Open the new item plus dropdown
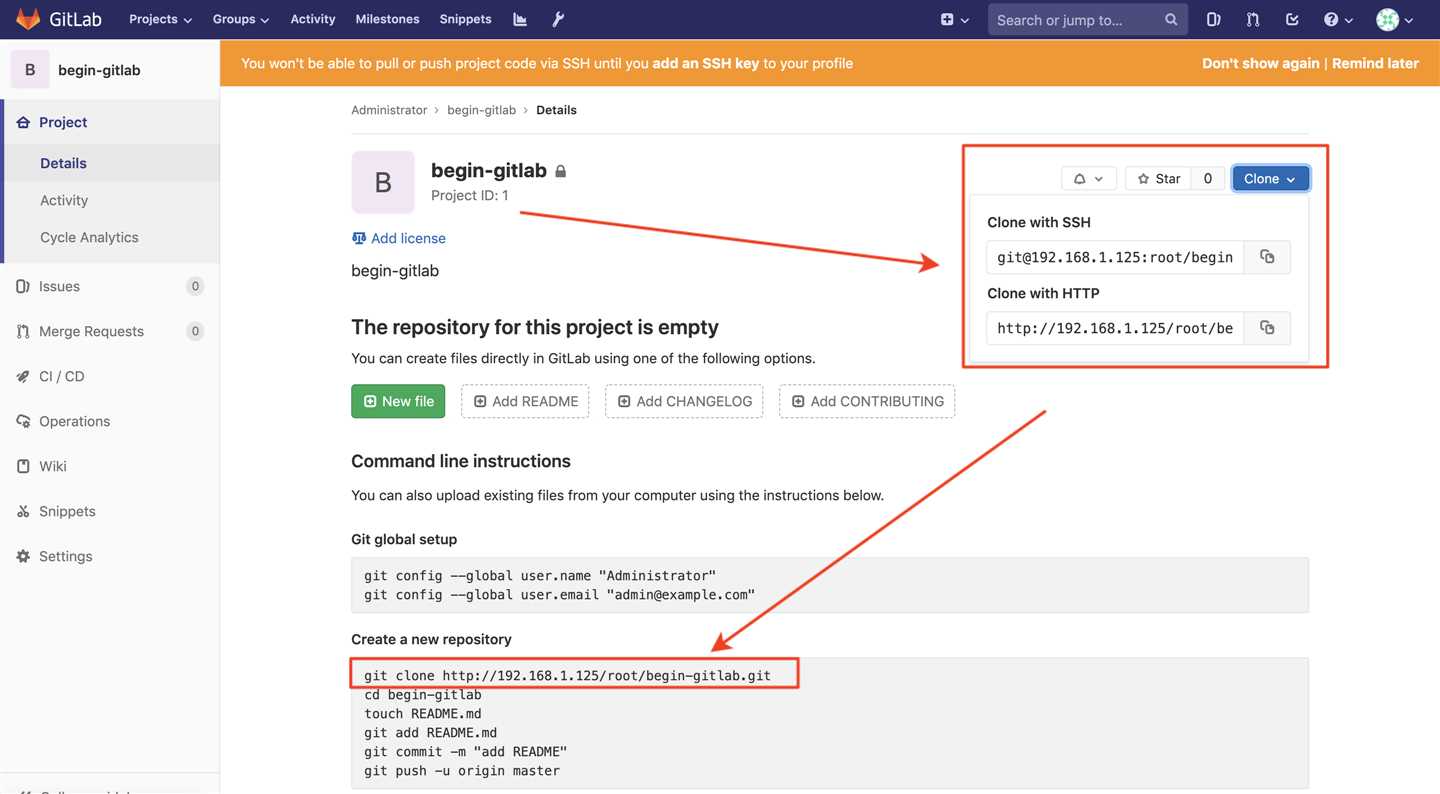Viewport: 1440px width, 794px height. tap(955, 19)
